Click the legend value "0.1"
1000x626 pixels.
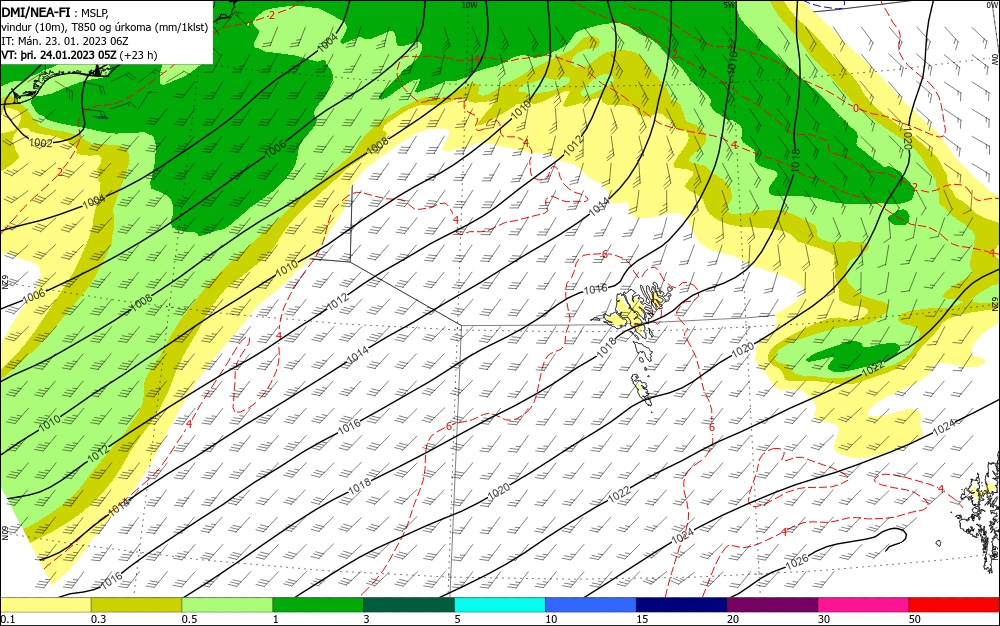(x=7, y=619)
